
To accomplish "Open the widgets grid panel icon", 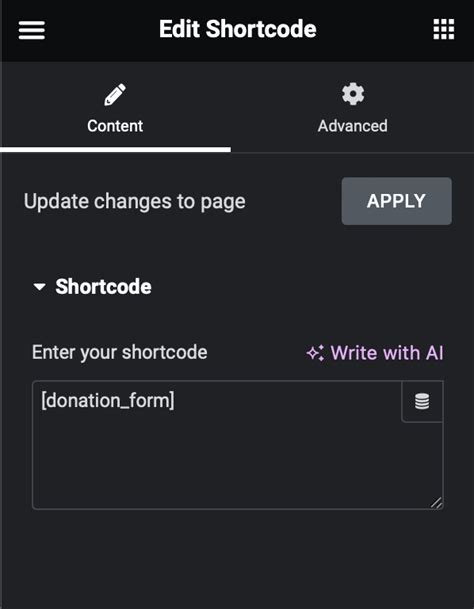I will point(444,29).
